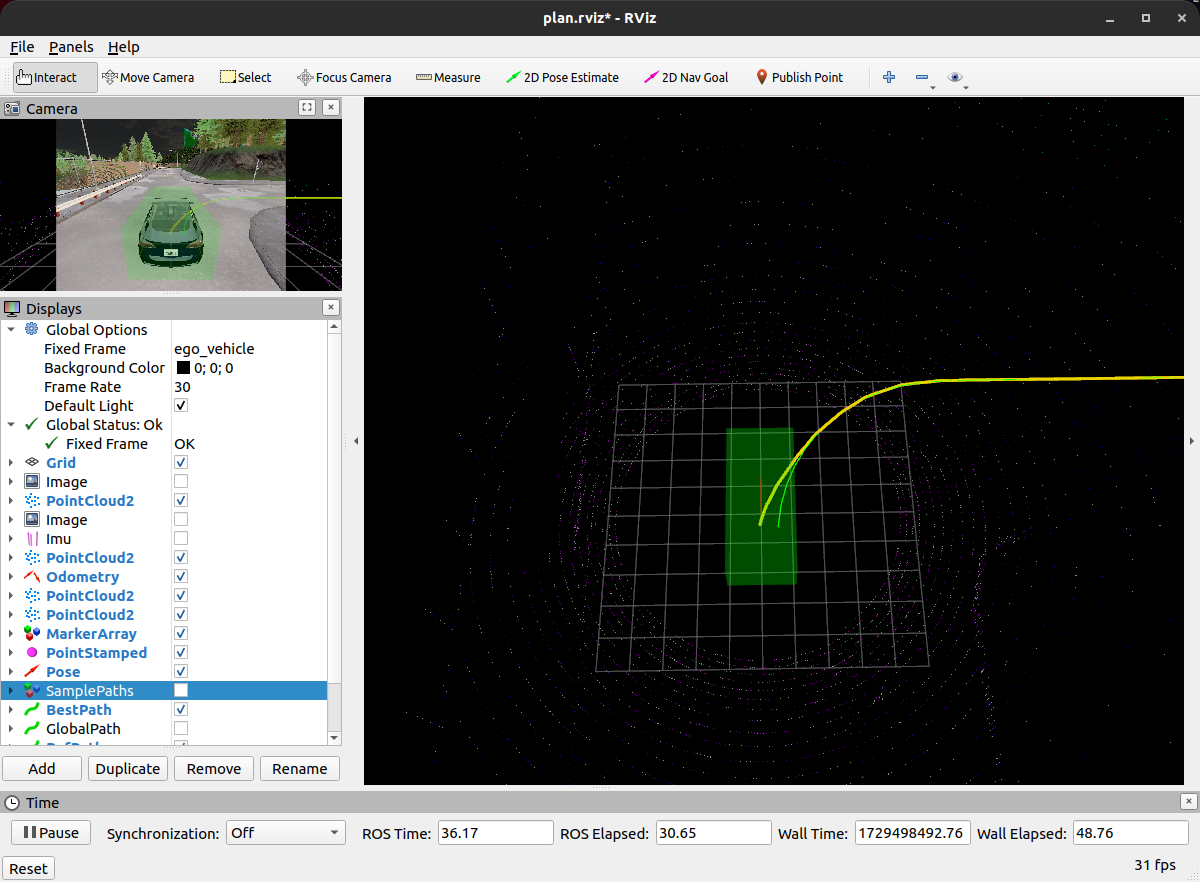Click the Remove button
This screenshot has width=1200, height=882.
coord(214,768)
